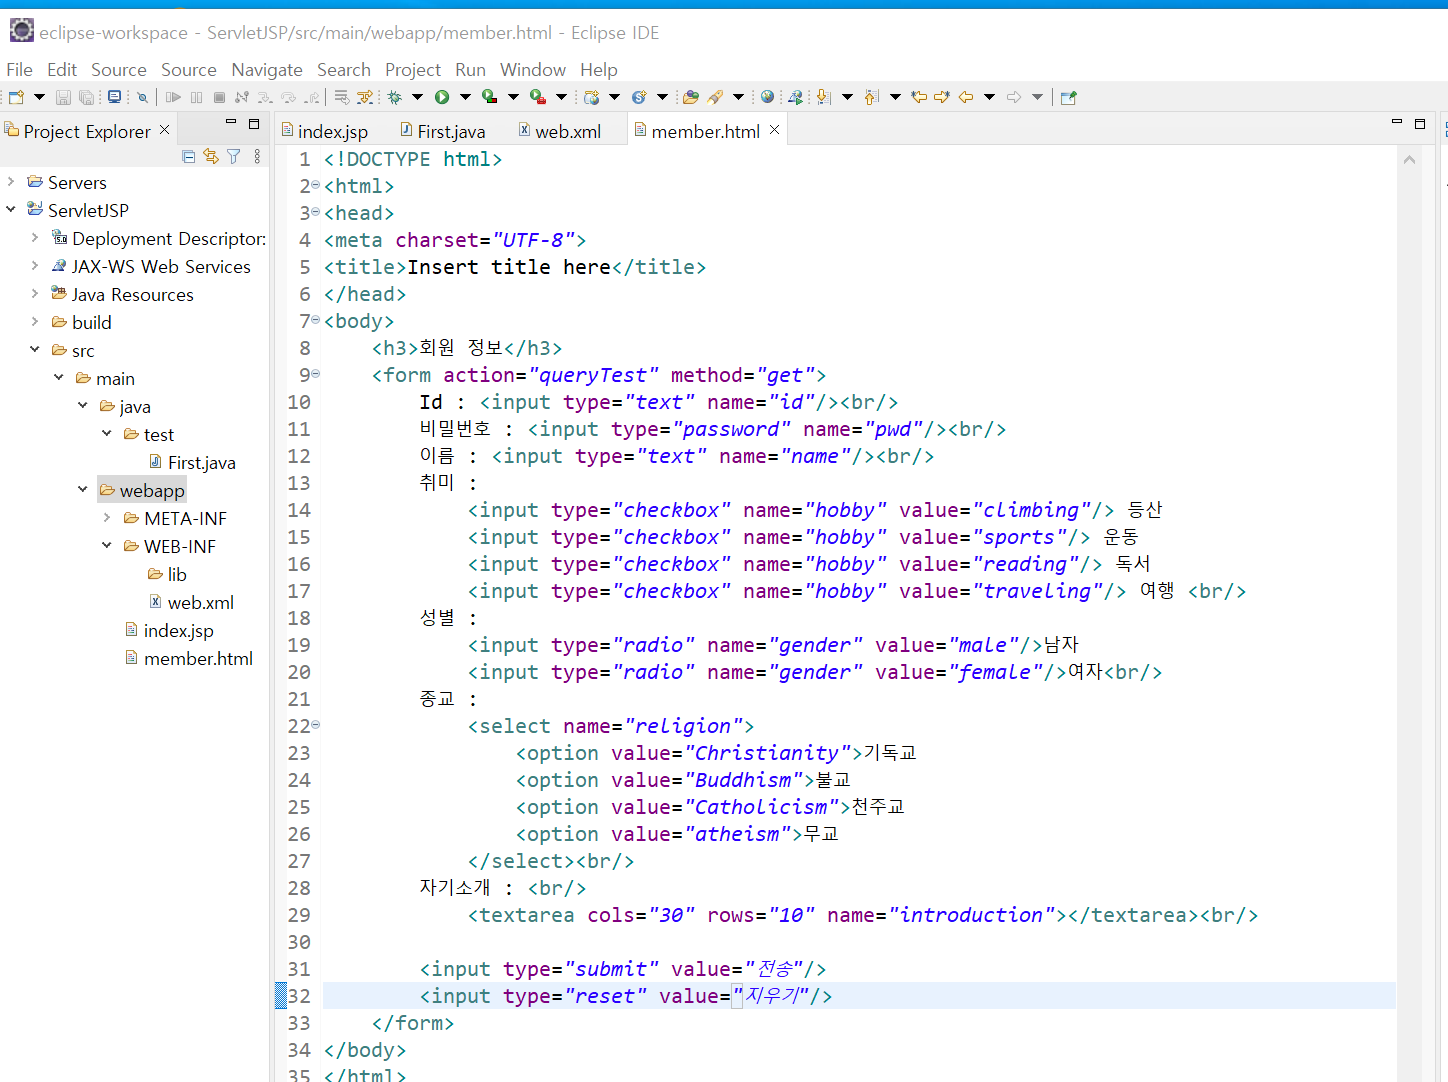The width and height of the screenshot is (1448, 1082).
Task: Collapse the WEB-INF folder
Action: 106,546
